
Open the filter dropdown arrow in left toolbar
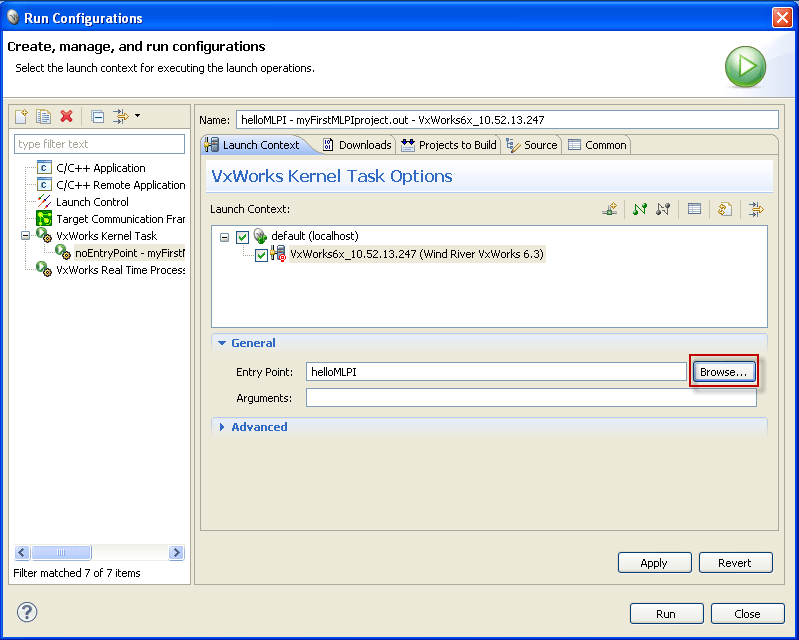tap(137, 116)
